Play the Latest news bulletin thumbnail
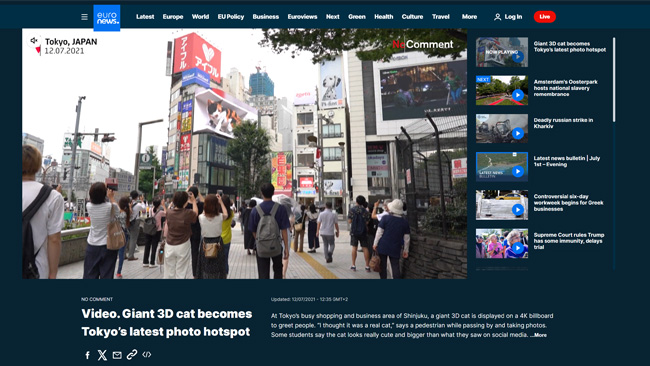Image resolution: width=650 pixels, height=366 pixels. [x=502, y=167]
